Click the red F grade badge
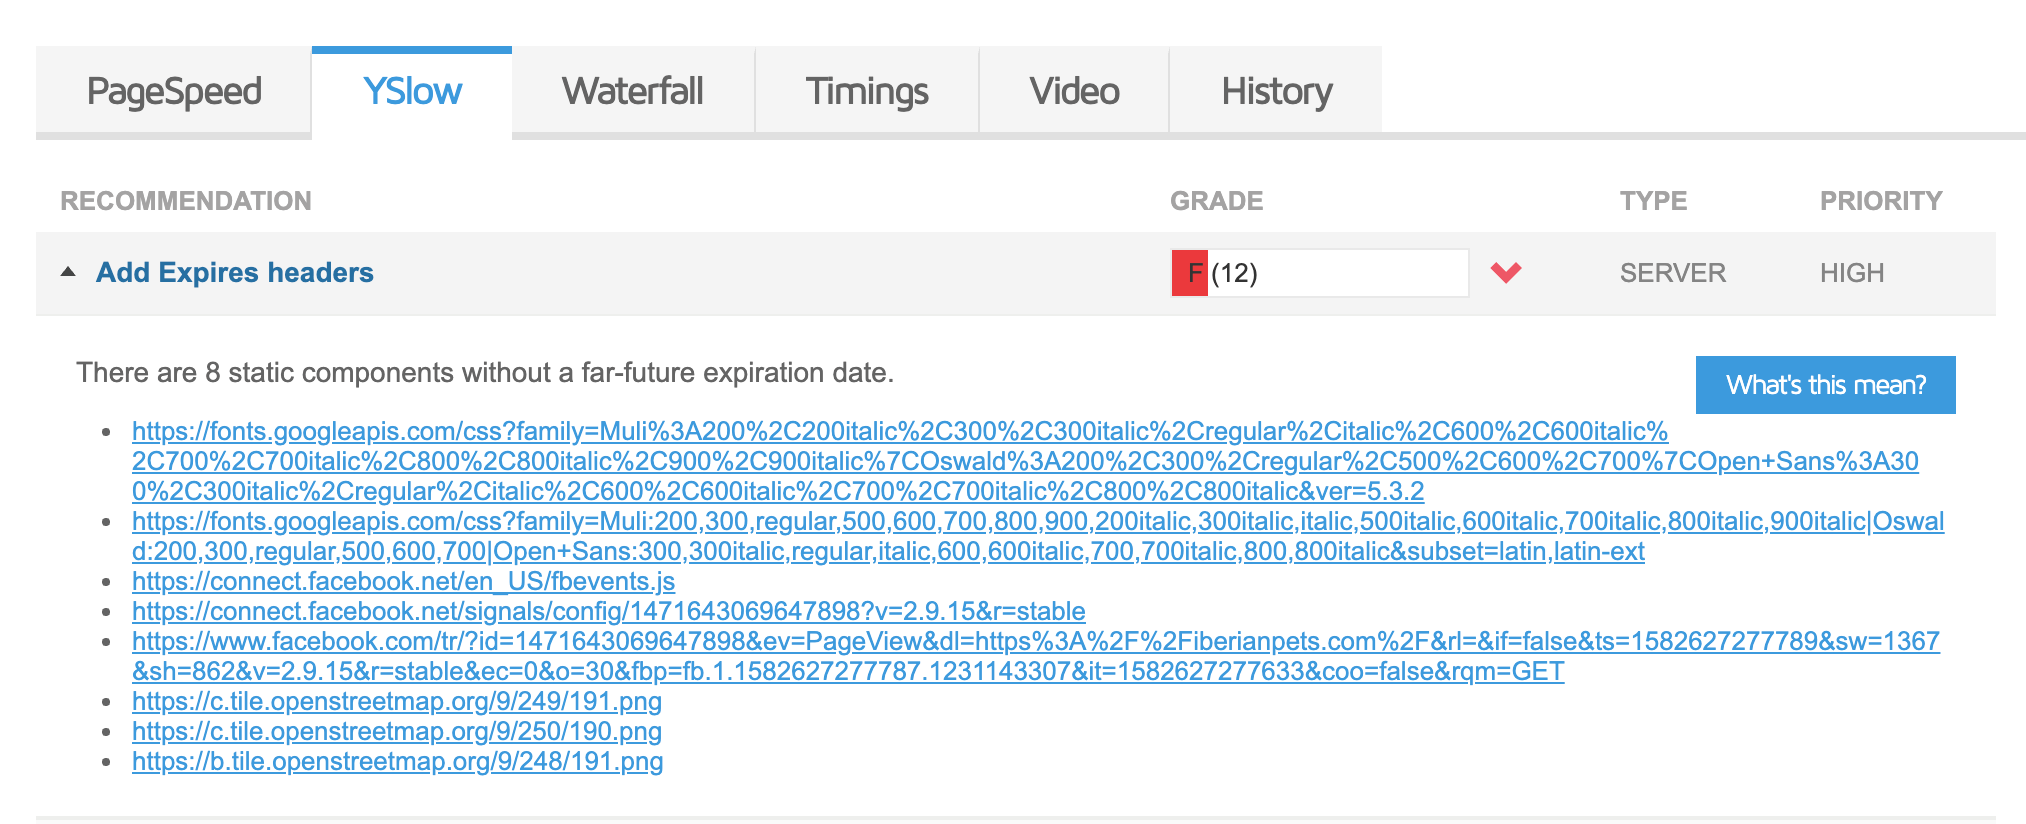 coord(1190,273)
